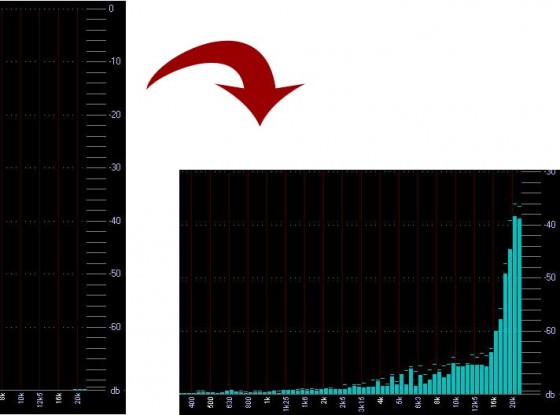Click the 6k3 frequency label

point(418,402)
